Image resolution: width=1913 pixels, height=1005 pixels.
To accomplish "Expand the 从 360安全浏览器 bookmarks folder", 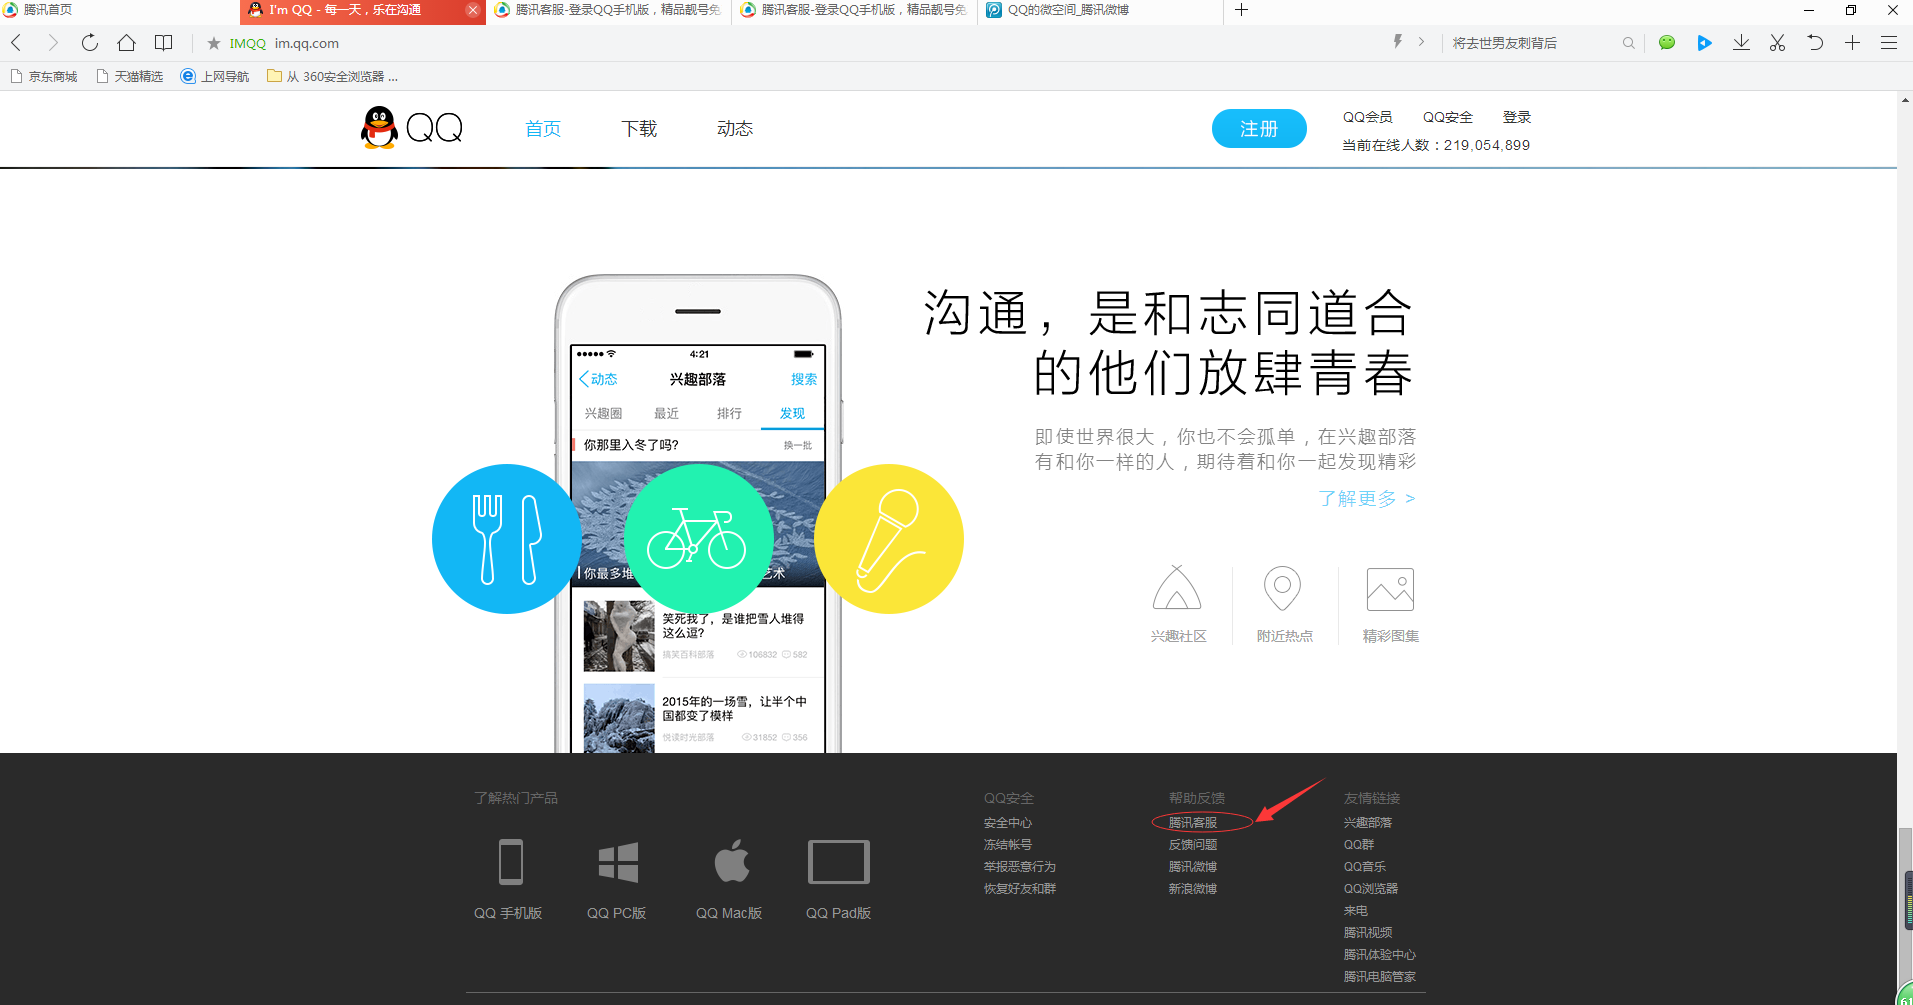I will tap(332, 76).
